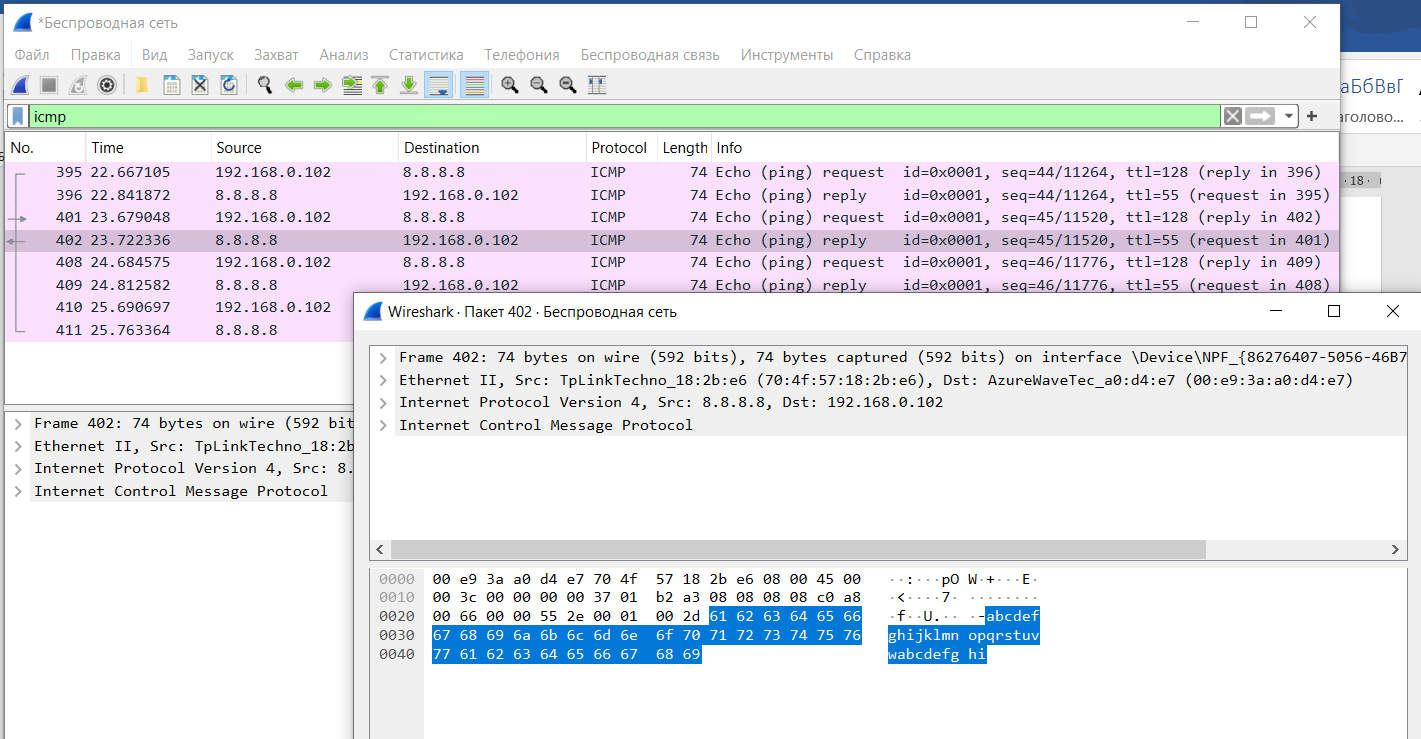Image resolution: width=1421 pixels, height=739 pixels.
Task: Expand Internet Protocol Version 4 in main pane
Action: tap(18, 468)
